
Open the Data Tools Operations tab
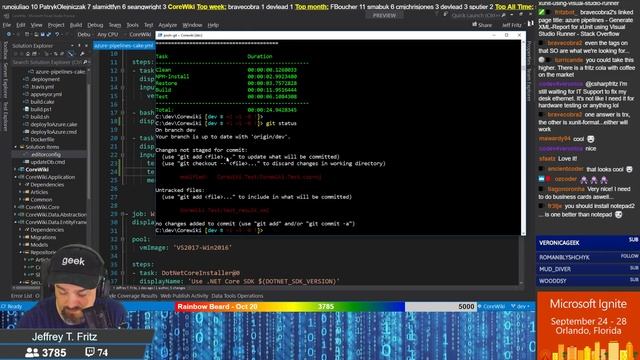pos(237,296)
